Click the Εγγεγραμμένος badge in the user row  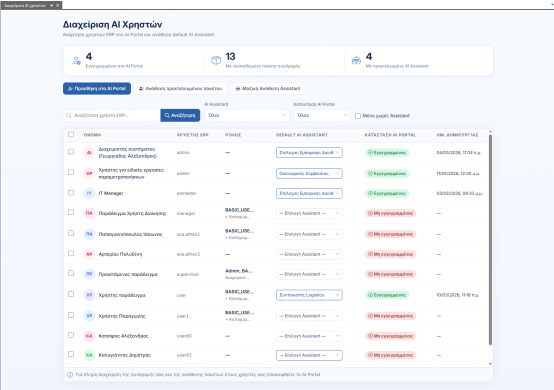pyautogui.click(x=387, y=295)
